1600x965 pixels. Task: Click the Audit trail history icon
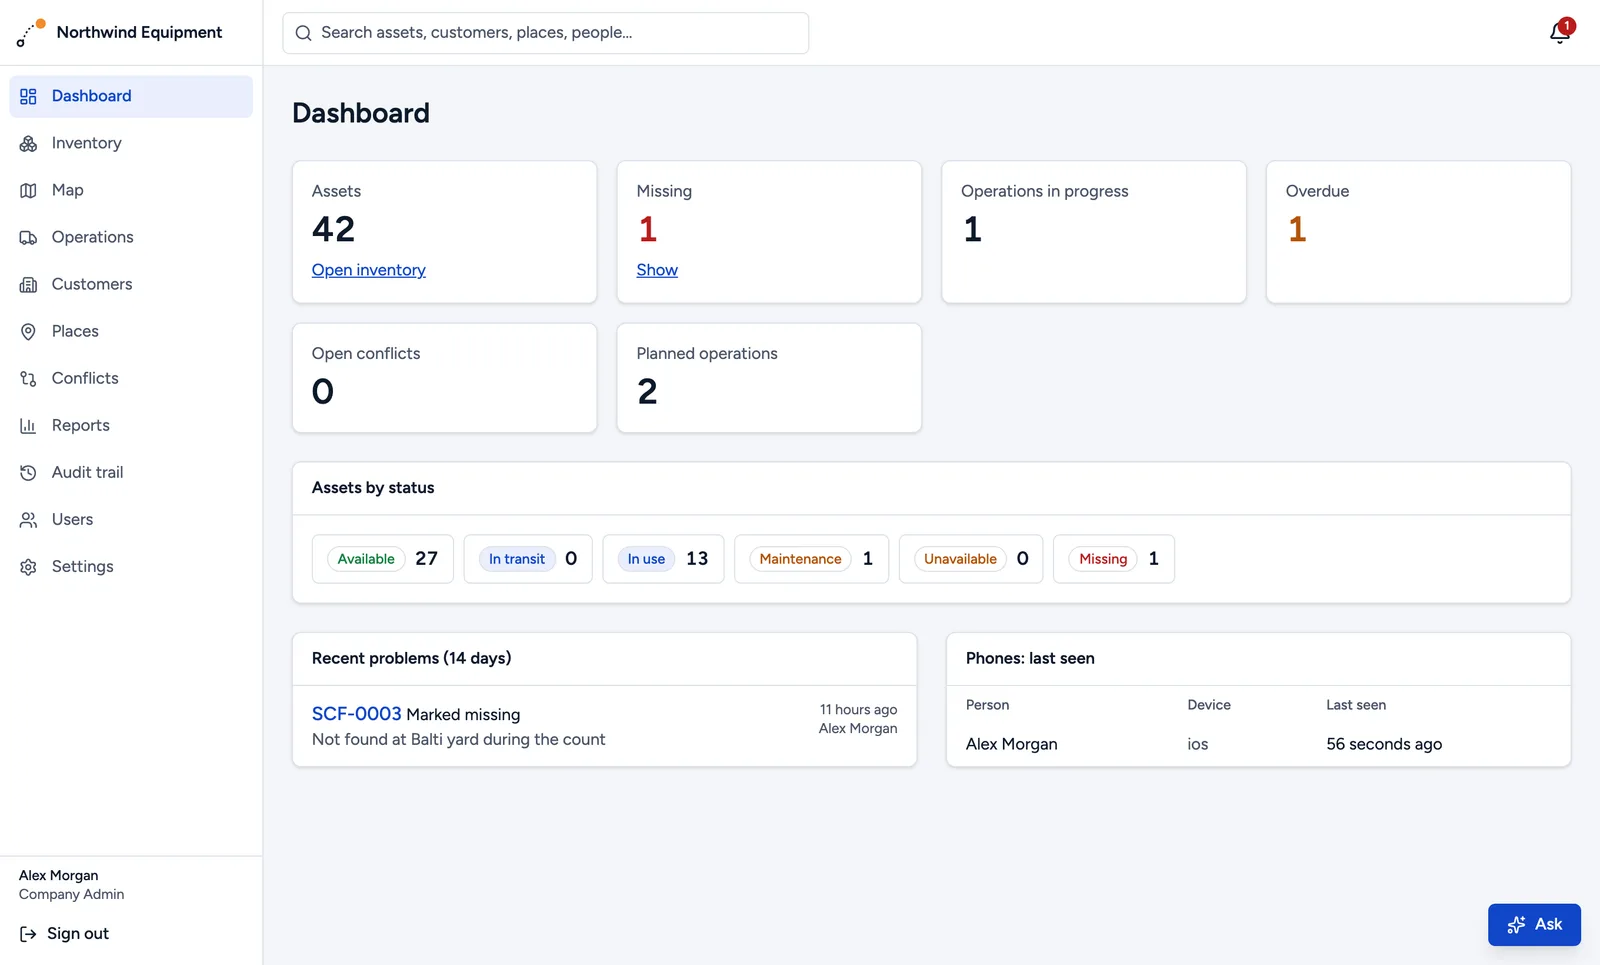point(28,472)
